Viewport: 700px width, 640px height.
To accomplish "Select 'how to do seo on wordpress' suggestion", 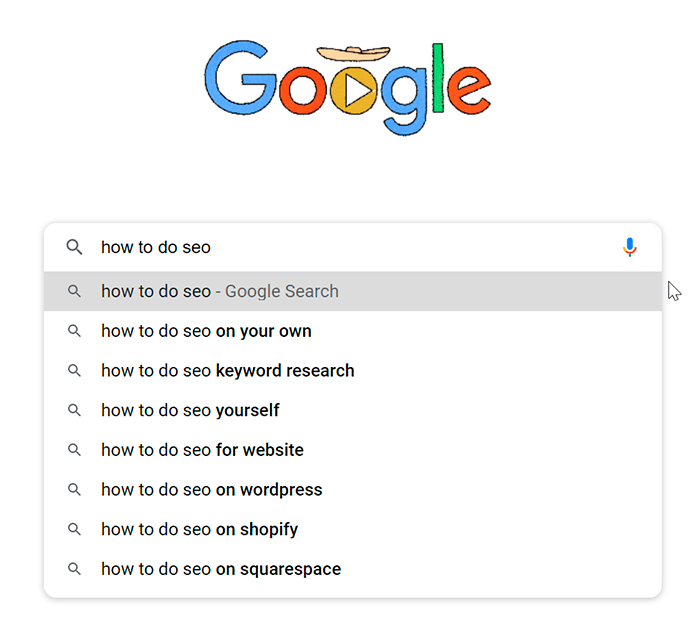I will (x=353, y=490).
